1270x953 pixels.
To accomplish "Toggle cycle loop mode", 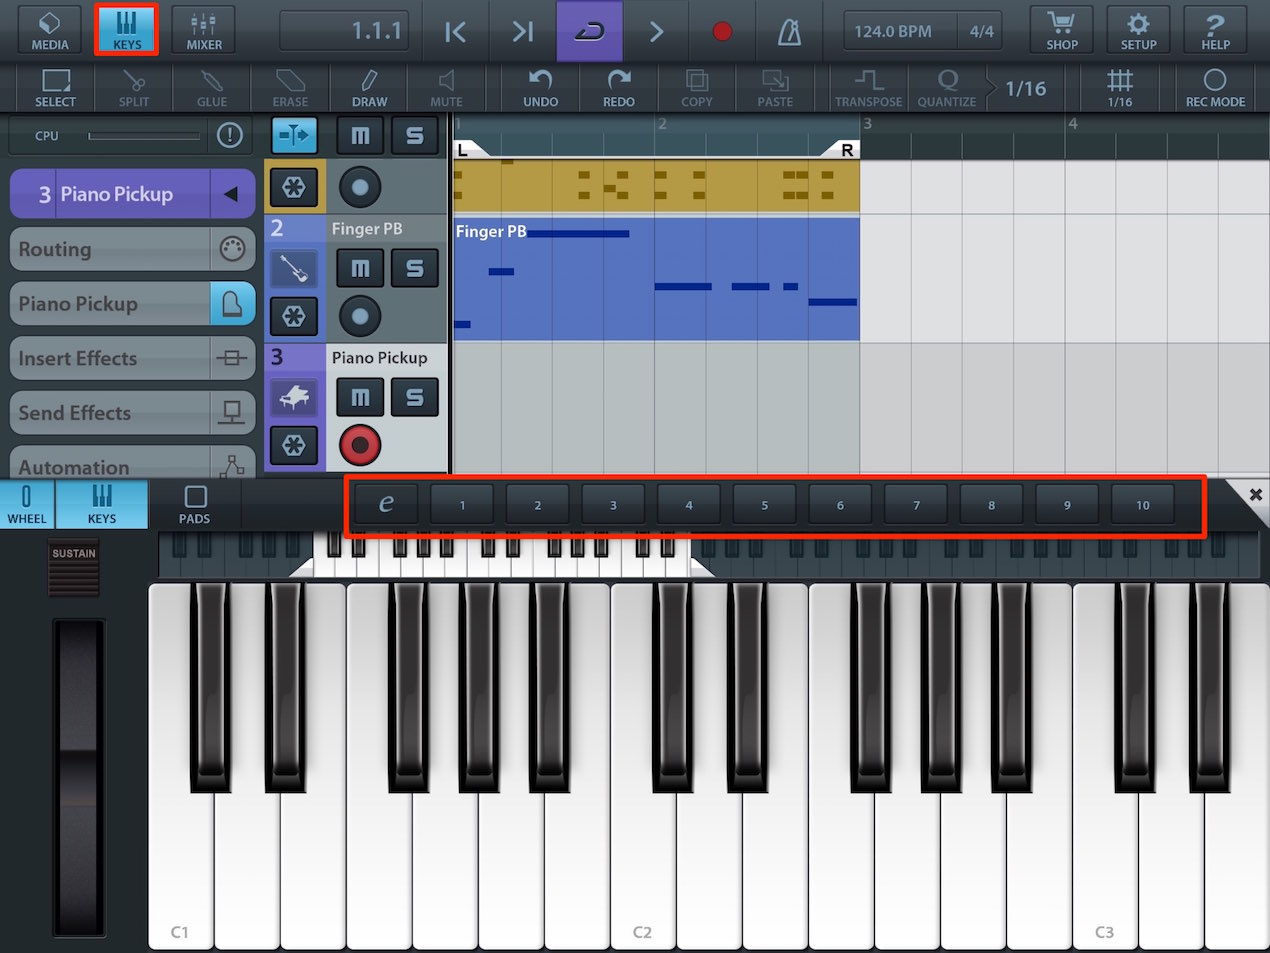I will tap(589, 32).
